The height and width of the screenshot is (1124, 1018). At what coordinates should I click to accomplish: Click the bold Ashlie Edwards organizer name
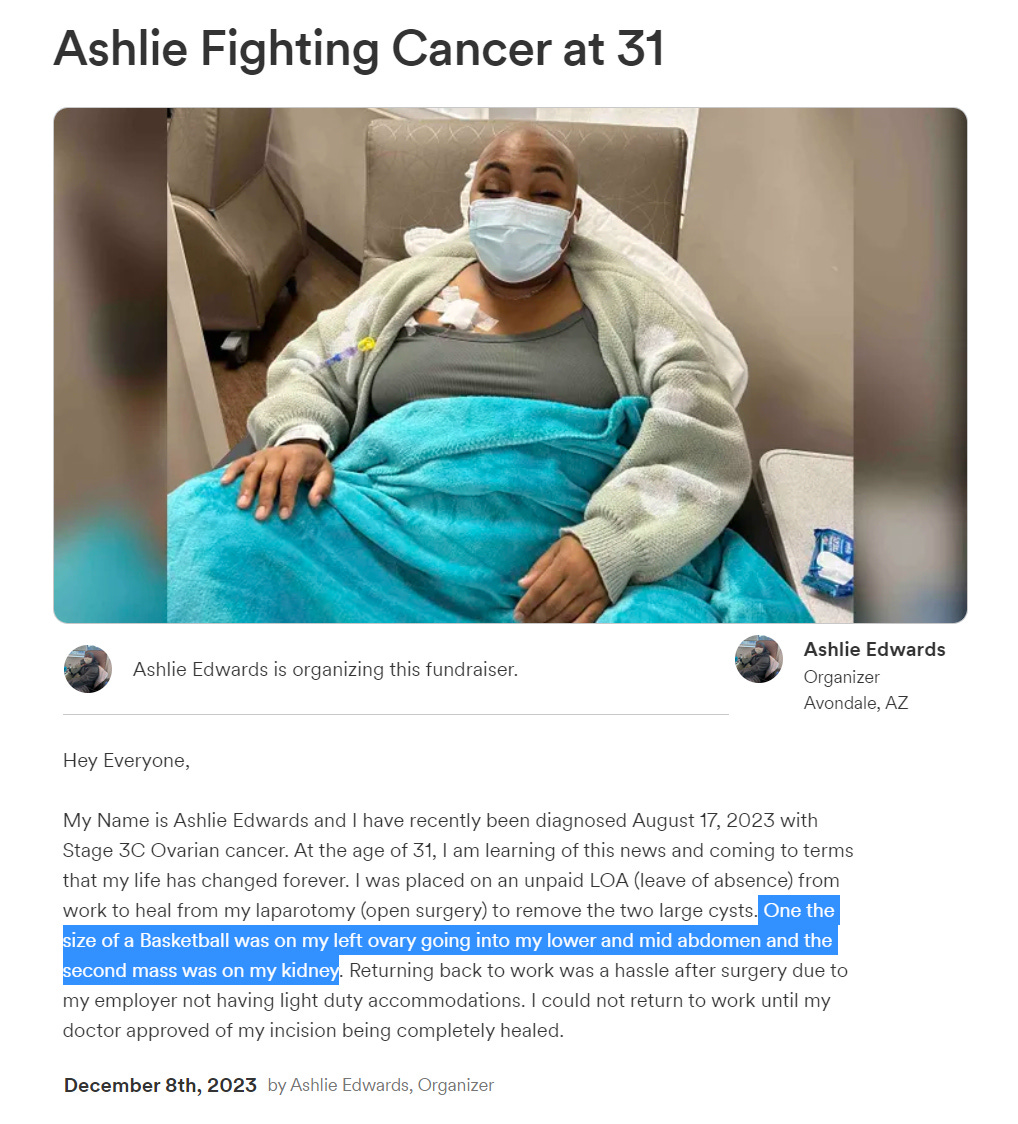click(x=874, y=649)
